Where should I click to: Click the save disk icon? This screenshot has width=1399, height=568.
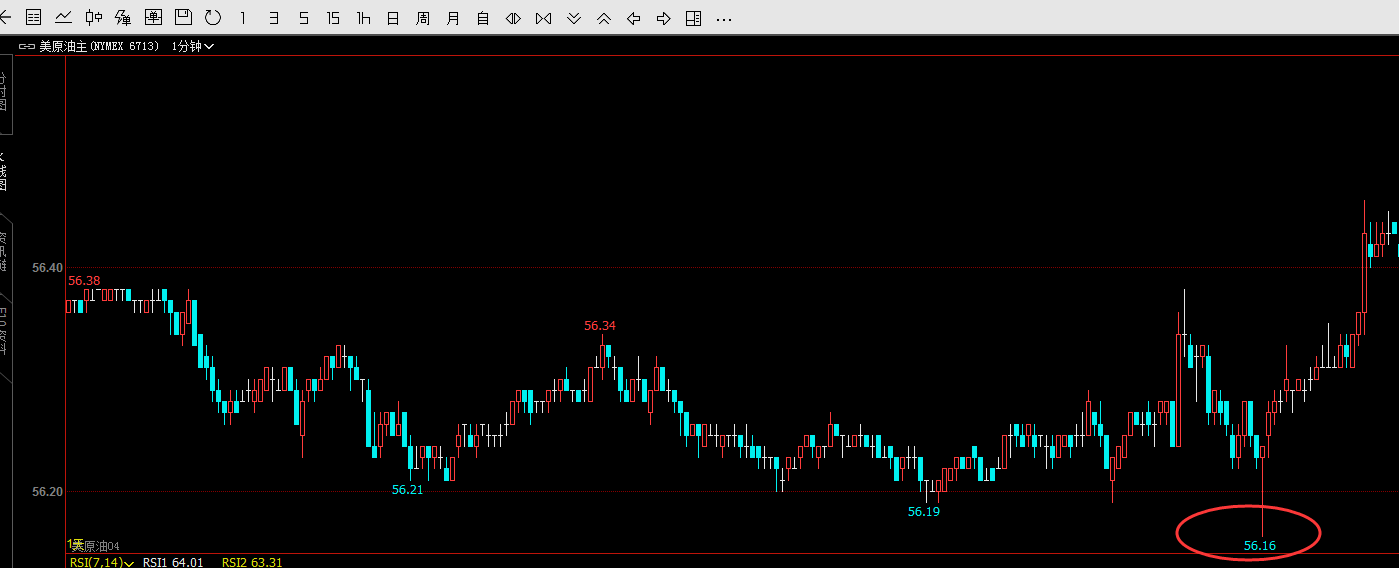[183, 18]
